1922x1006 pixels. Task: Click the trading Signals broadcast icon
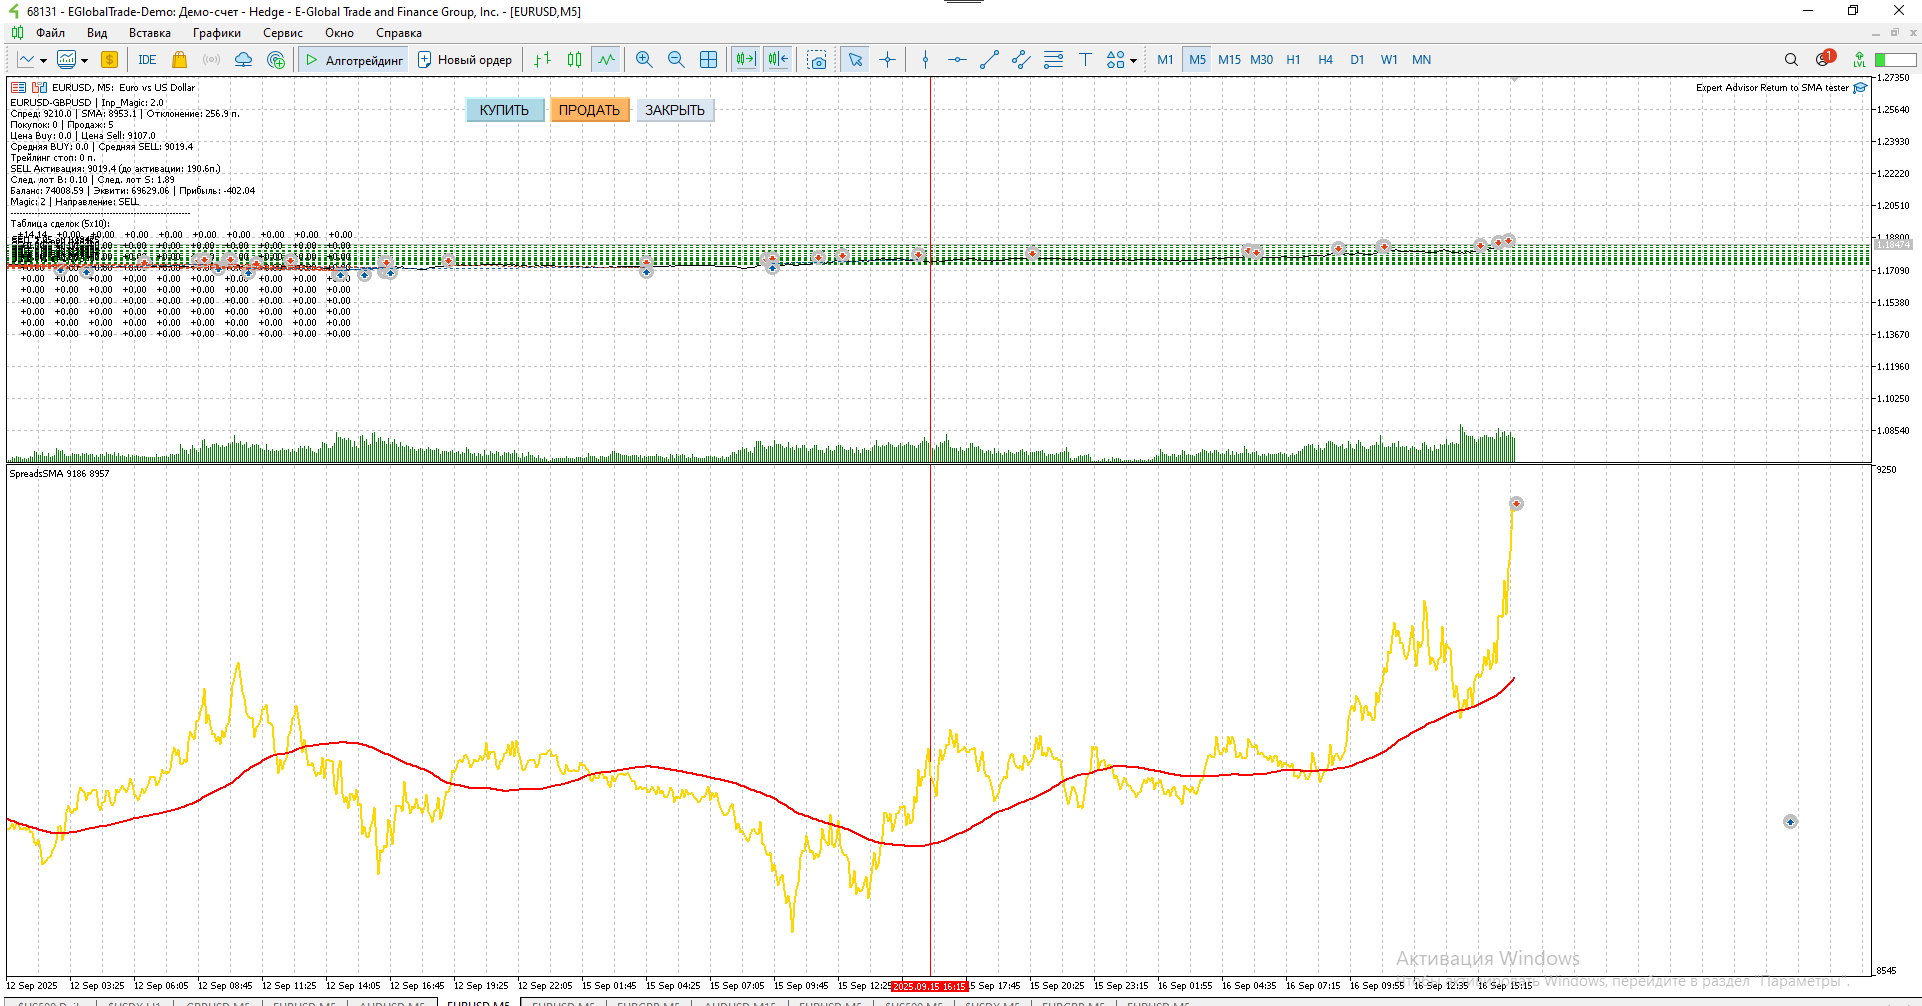(x=211, y=60)
